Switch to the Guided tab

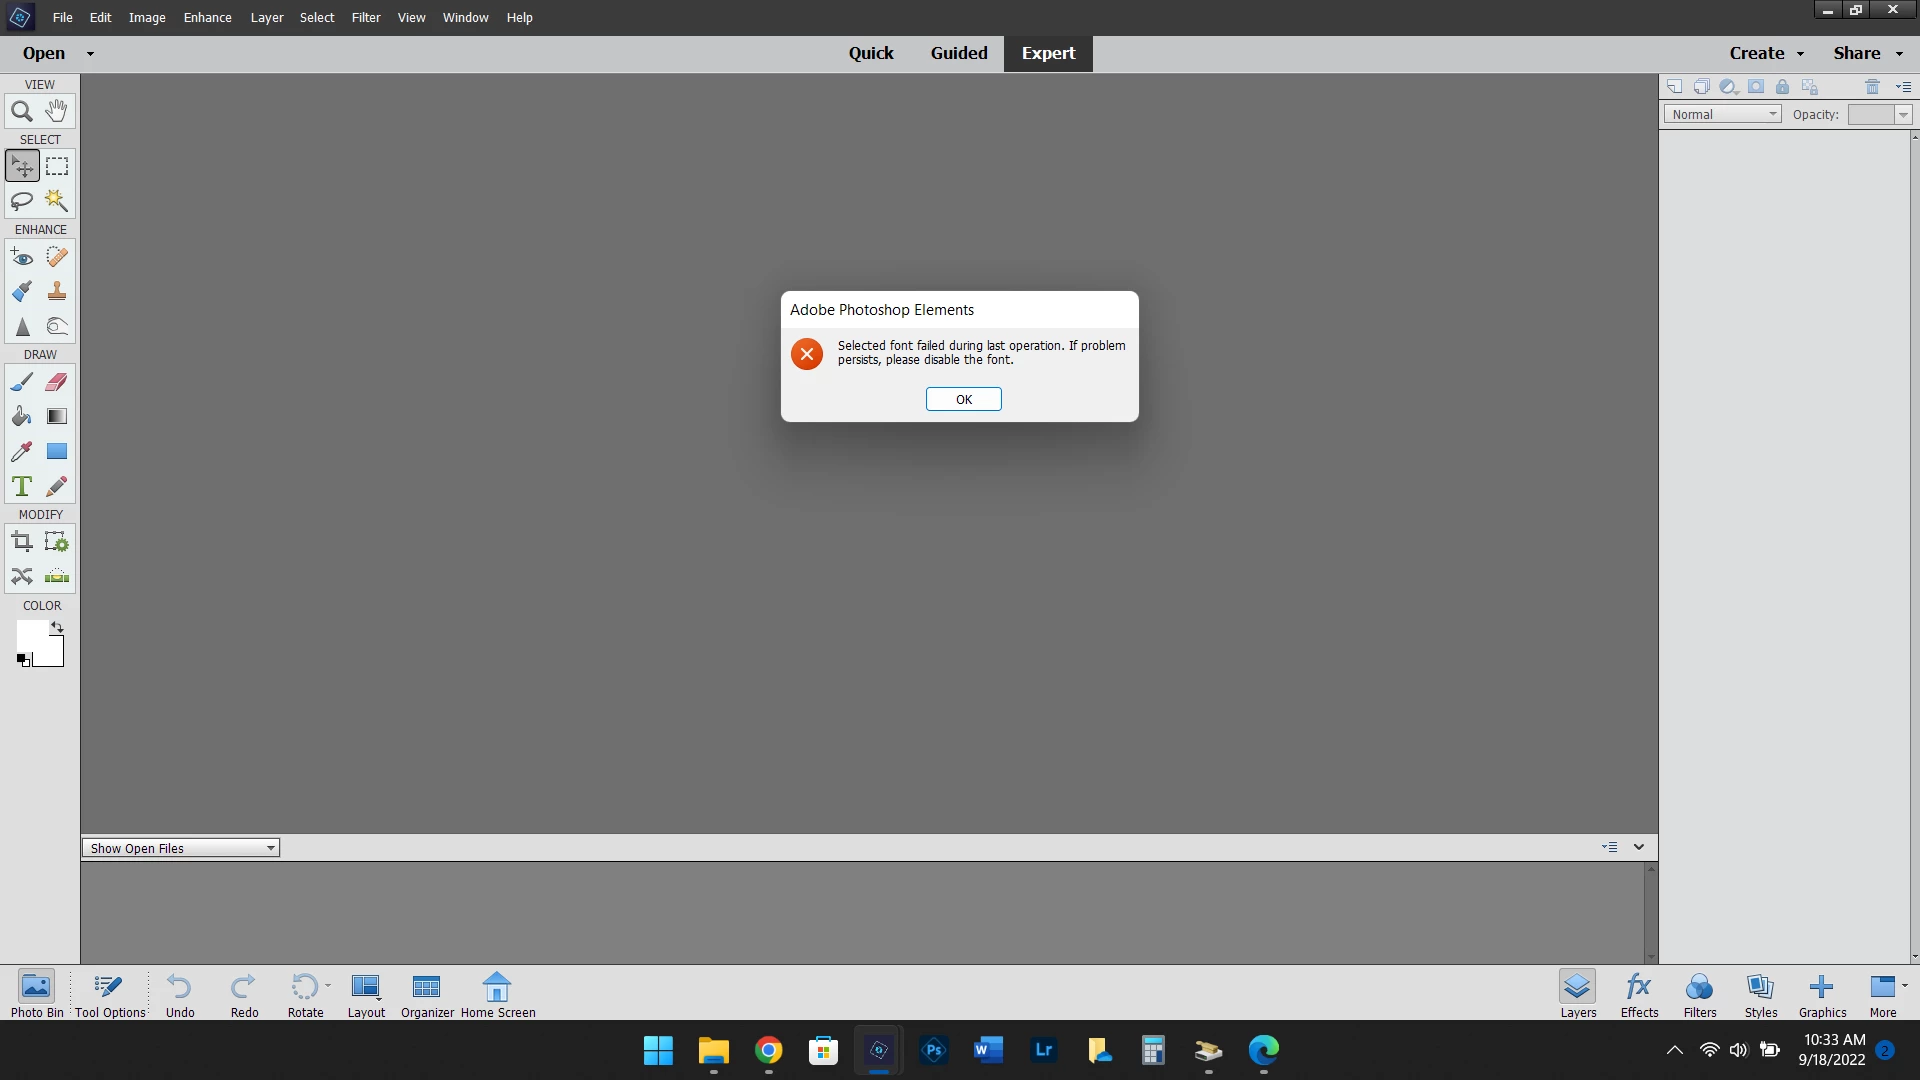(x=958, y=53)
